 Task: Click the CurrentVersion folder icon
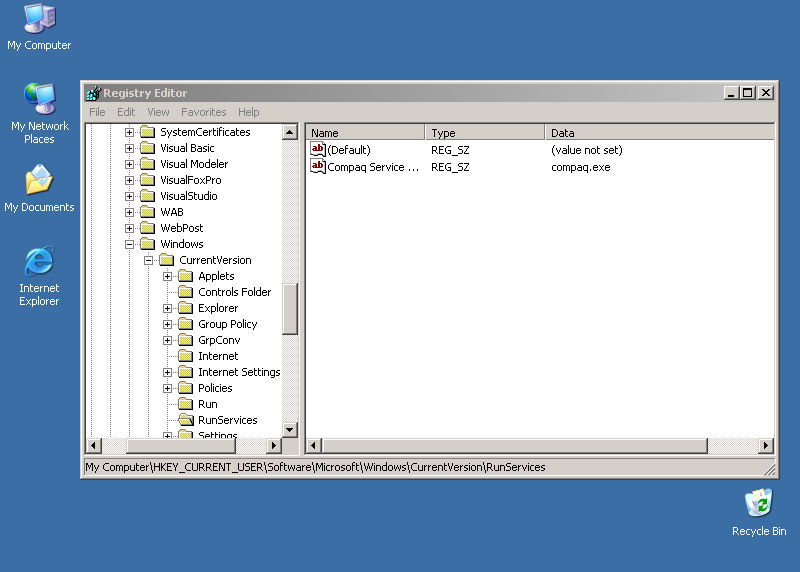coord(166,260)
